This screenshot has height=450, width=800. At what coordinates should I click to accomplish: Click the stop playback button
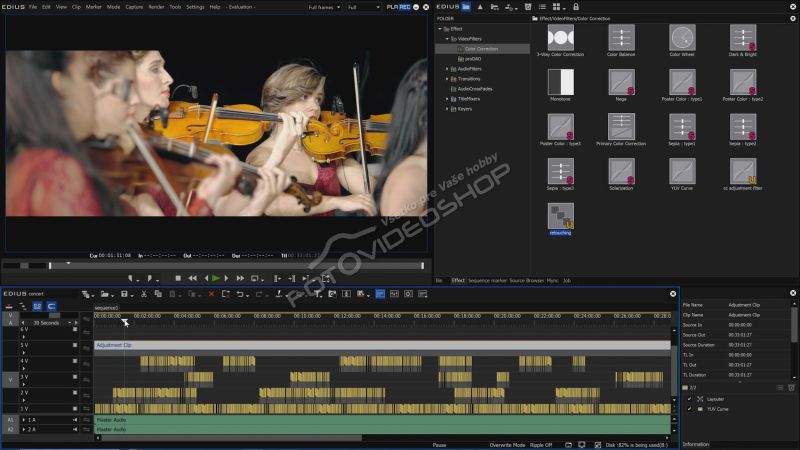coord(178,278)
